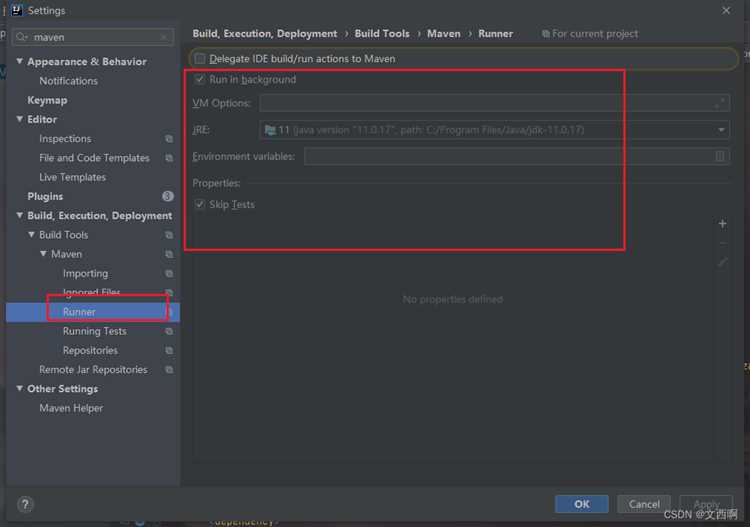Collapse Appearance & Behavior section arrow
Viewport: 750px width, 527px height.
coord(20,61)
